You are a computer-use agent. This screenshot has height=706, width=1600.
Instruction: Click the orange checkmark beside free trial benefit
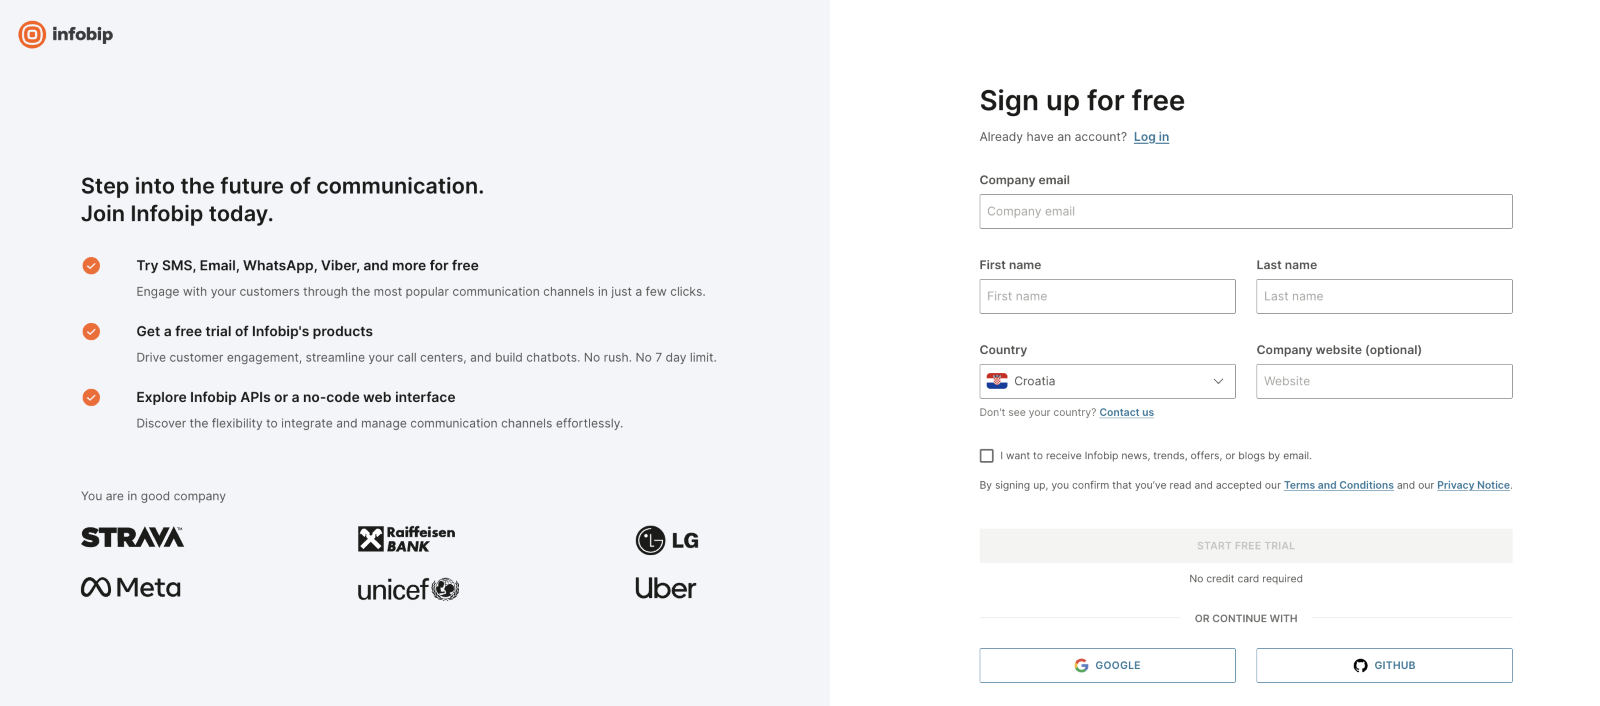pyautogui.click(x=91, y=331)
